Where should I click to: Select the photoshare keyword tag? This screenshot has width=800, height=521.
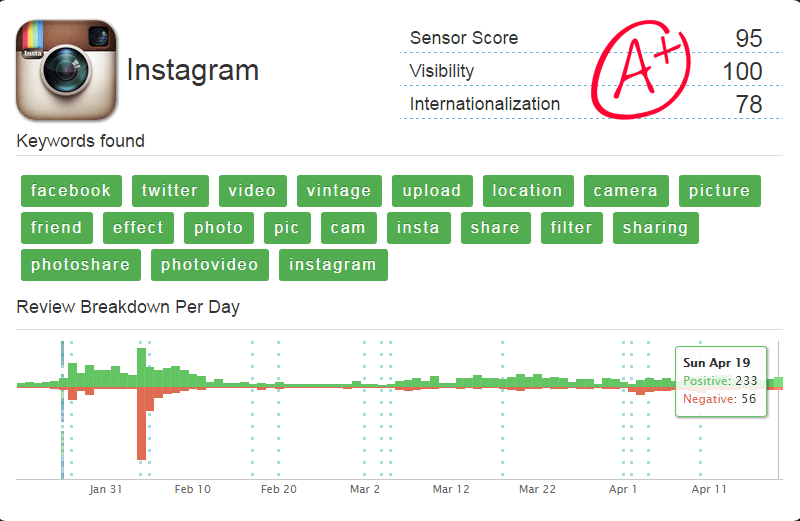(x=81, y=265)
